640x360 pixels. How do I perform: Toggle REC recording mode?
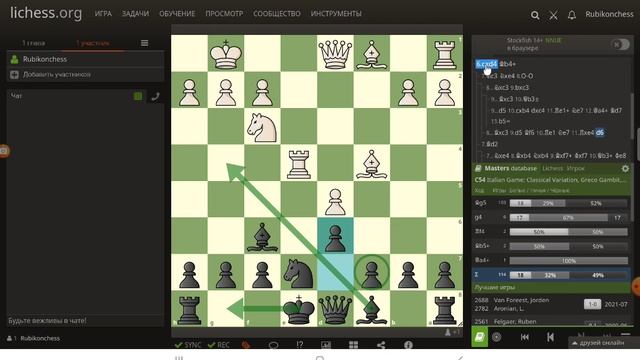pos(219,344)
